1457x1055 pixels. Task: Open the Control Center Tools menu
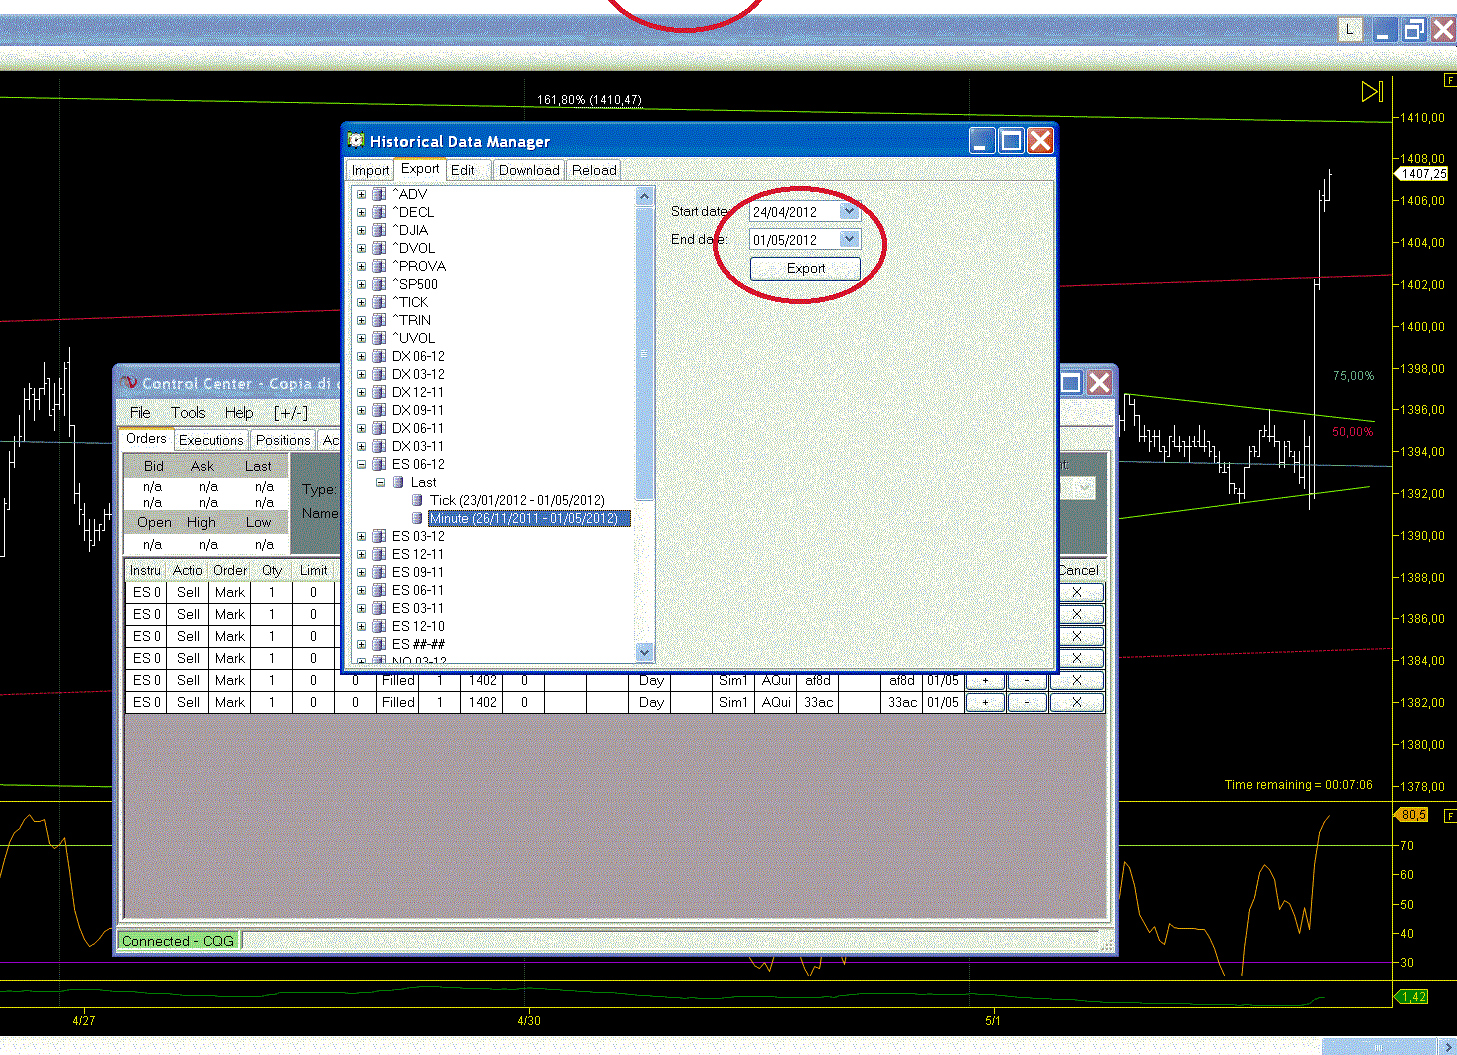(x=188, y=412)
